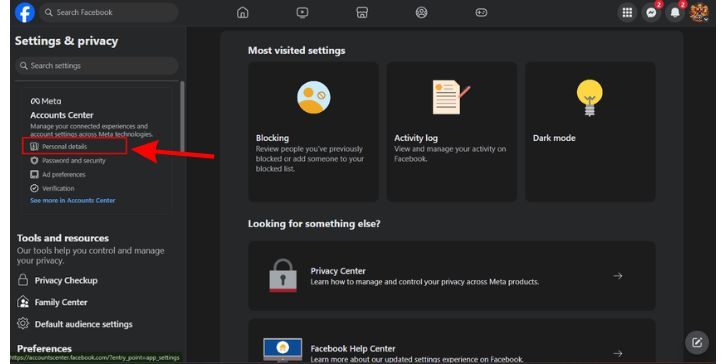This screenshot has width=726, height=364.
Task: Click the Tools and resources heading
Action: click(63, 238)
